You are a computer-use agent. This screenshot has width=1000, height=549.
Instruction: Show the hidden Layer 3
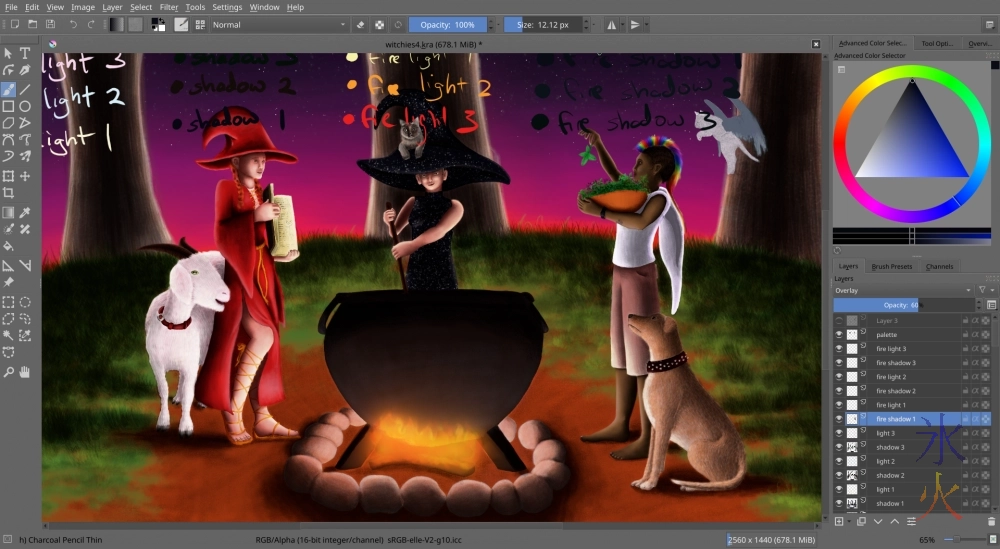tap(839, 320)
